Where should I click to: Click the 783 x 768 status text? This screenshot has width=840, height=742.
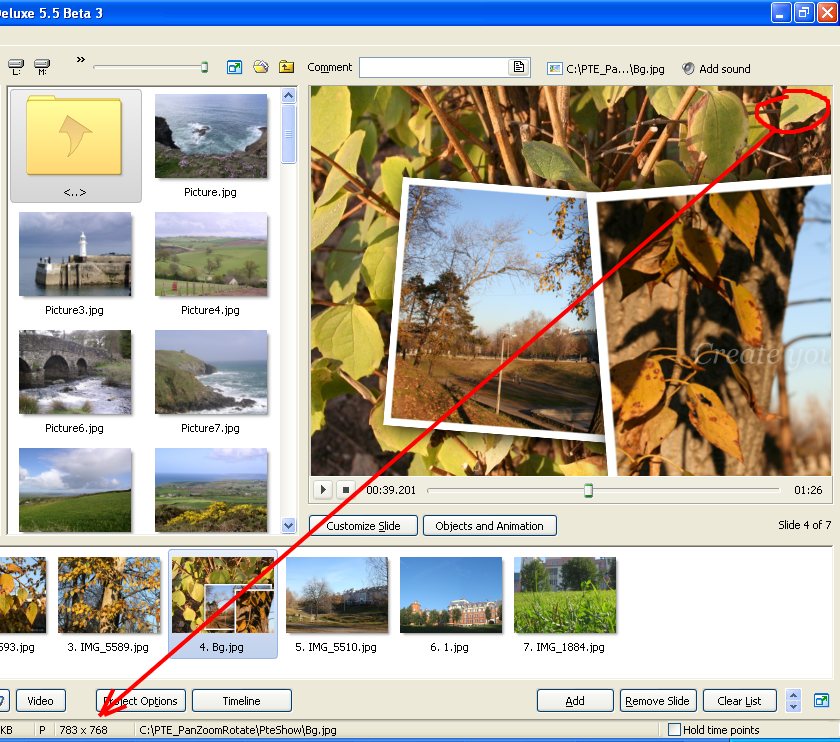tap(84, 730)
